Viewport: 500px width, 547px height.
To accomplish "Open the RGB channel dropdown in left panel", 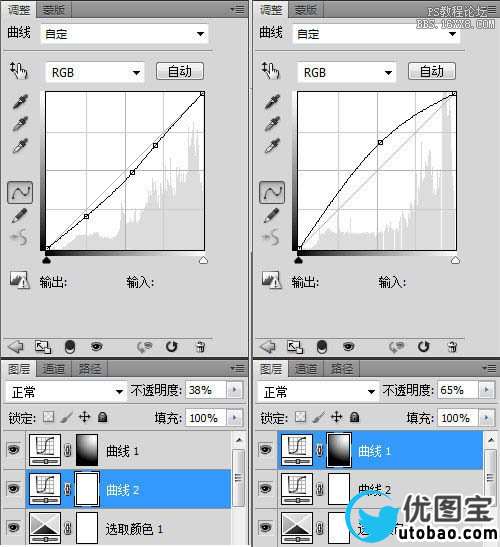I will [95, 73].
